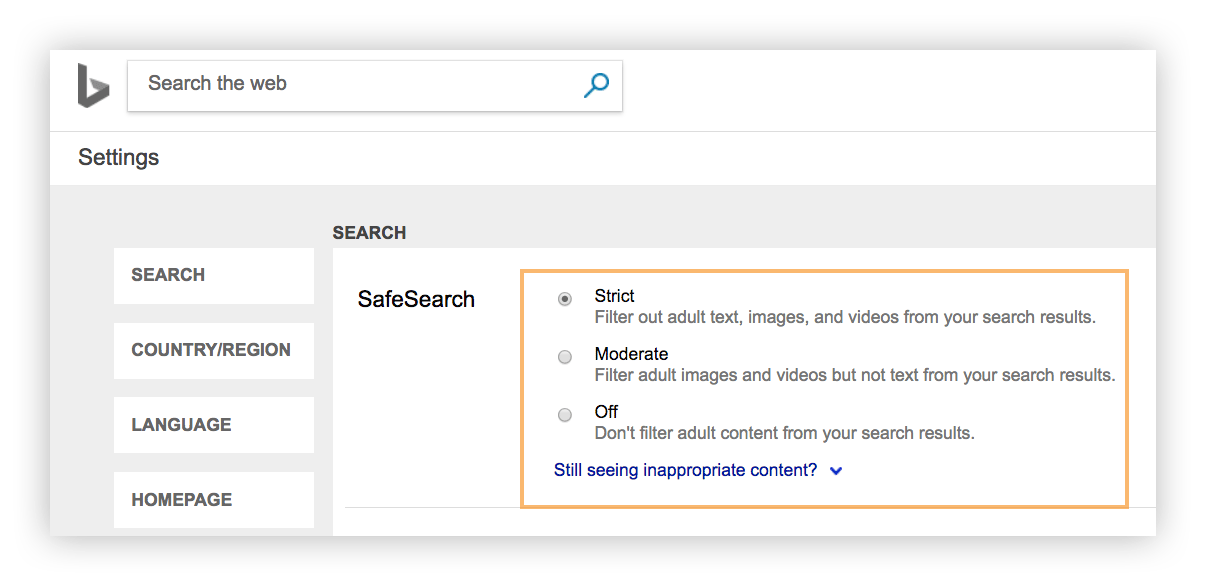Click the magnifying glass search icon
Viewport: 1206px width, 586px height.
click(596, 85)
